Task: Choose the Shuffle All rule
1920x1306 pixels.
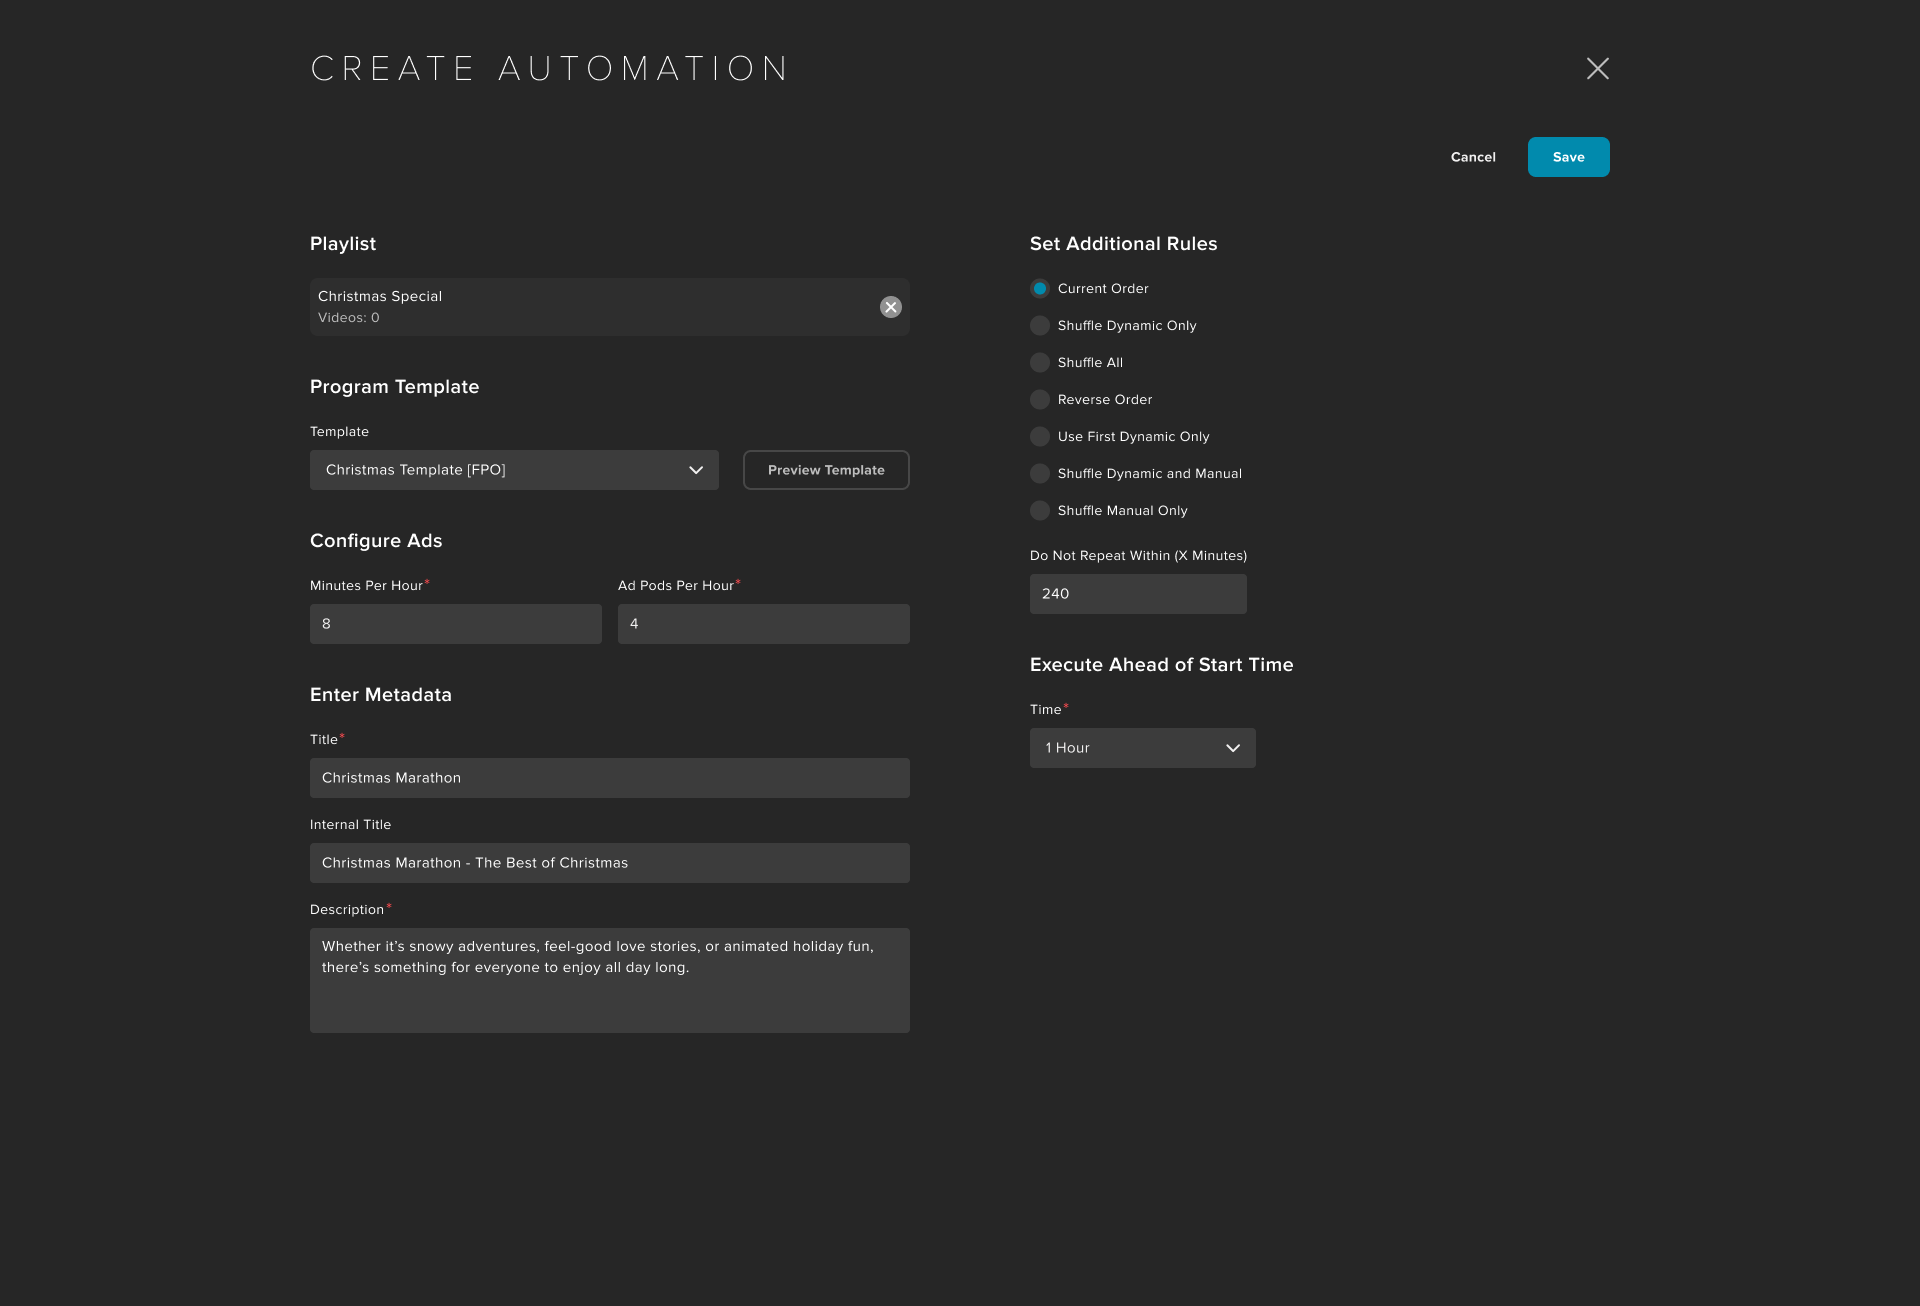Action: click(x=1040, y=362)
